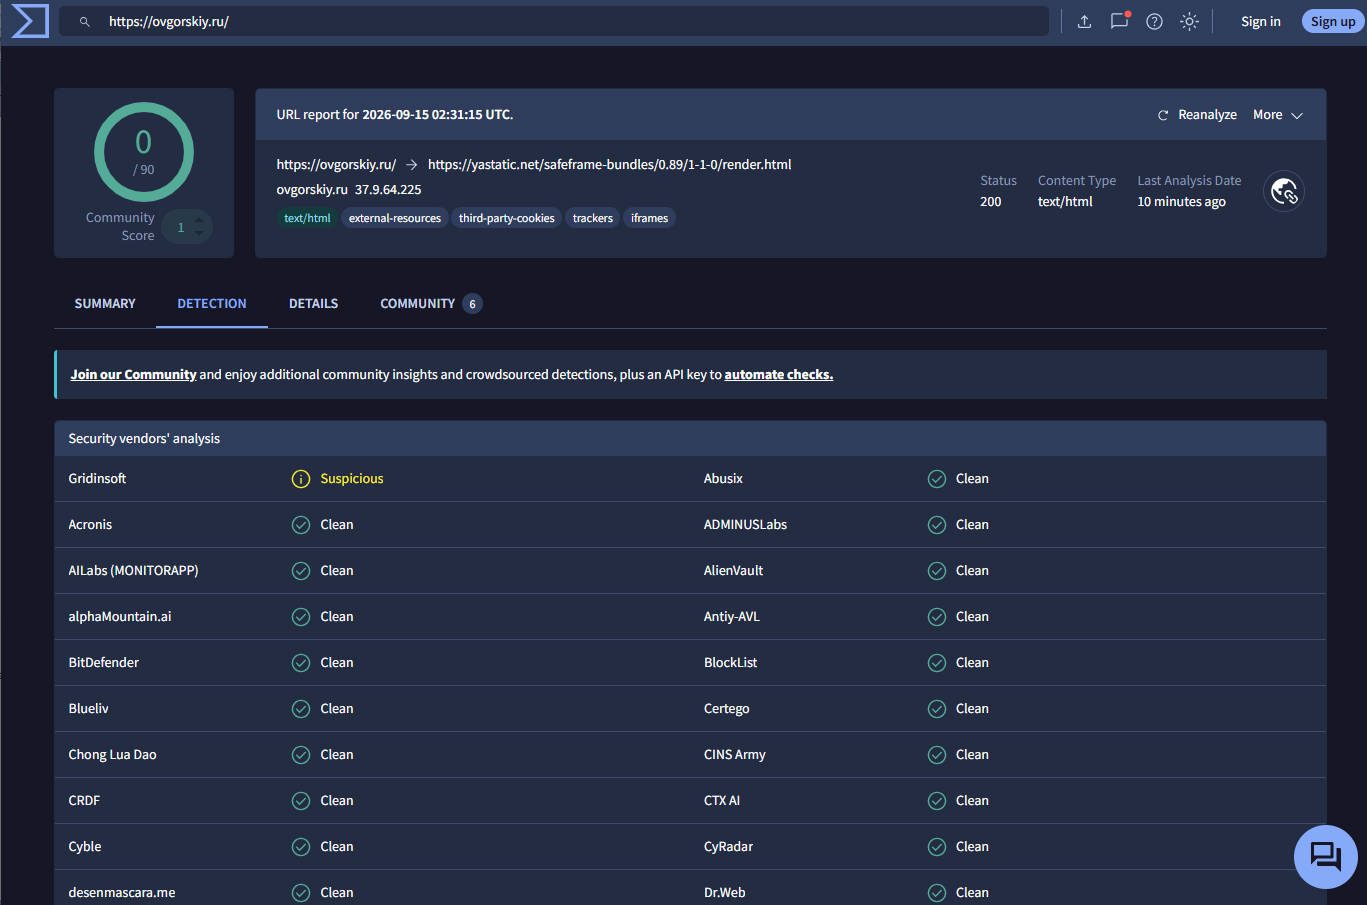The image size is (1367, 905).
Task: Focus the URL search input field
Action: 554,21
